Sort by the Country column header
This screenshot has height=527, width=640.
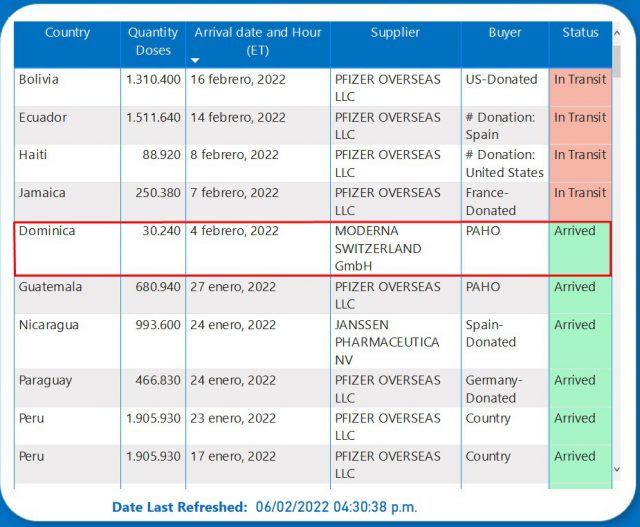67,33
